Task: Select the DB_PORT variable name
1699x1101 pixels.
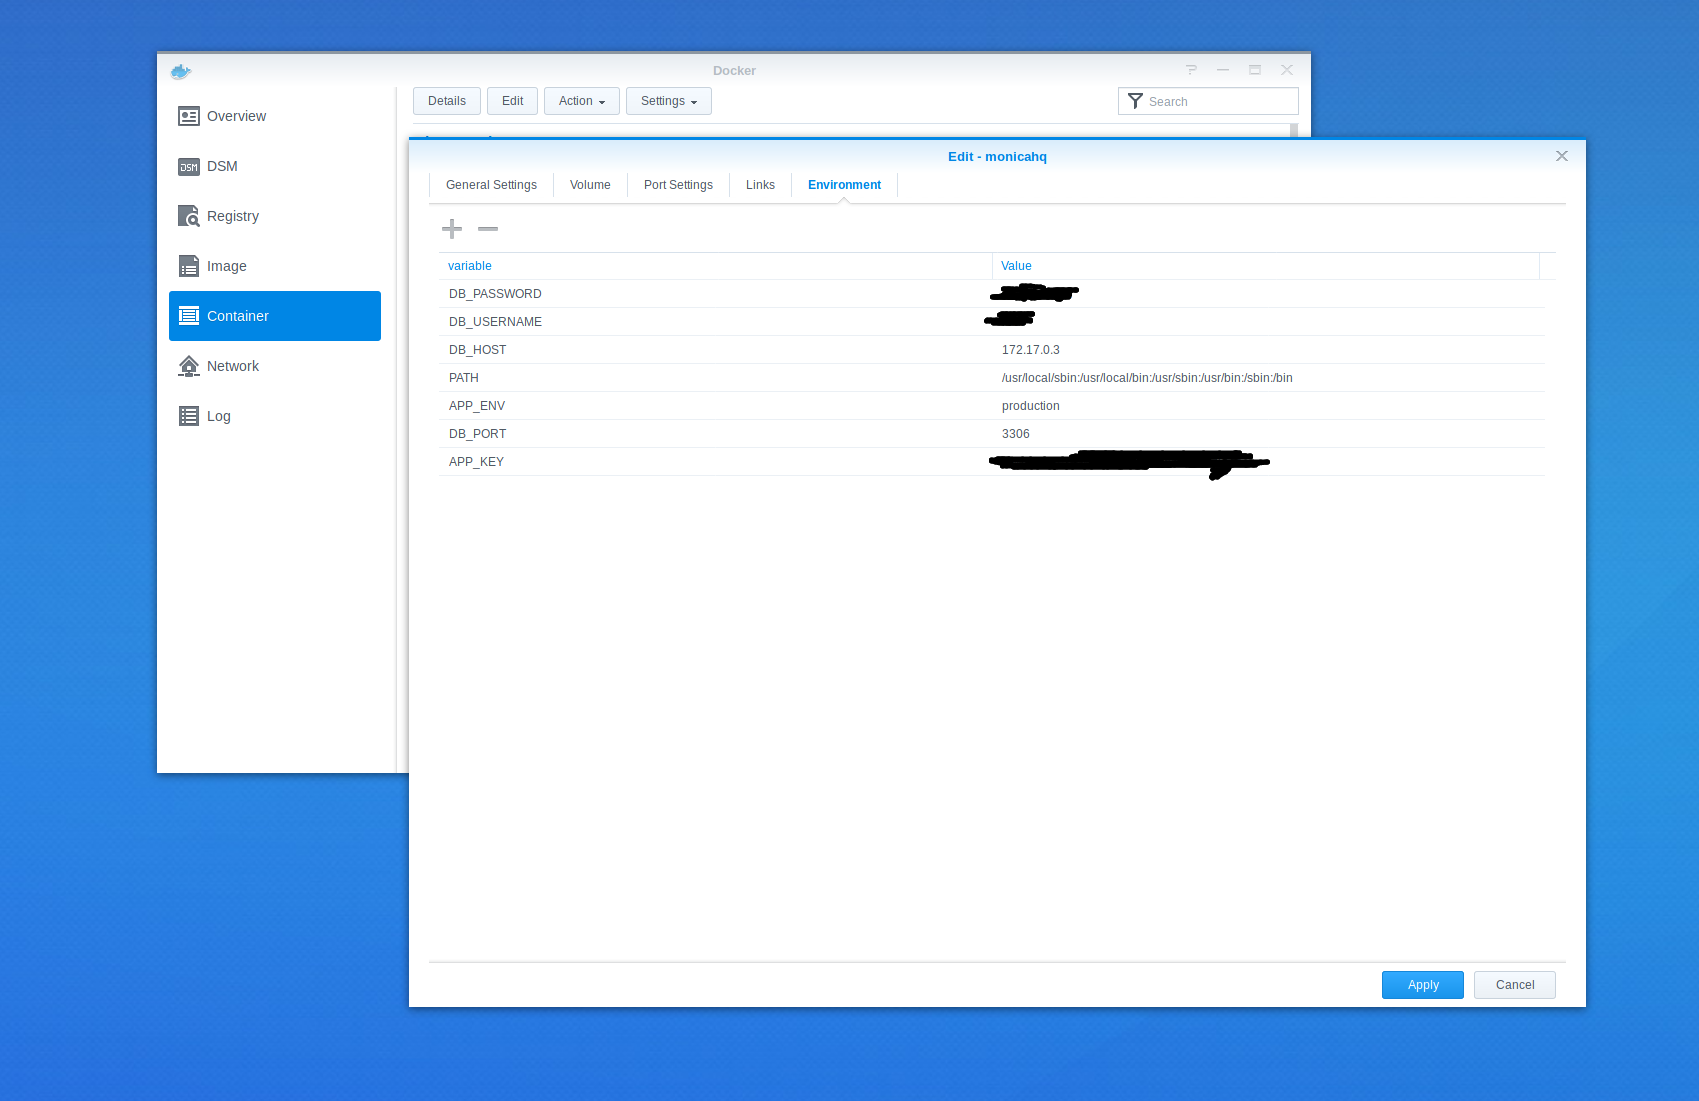Action: pyautogui.click(x=477, y=434)
